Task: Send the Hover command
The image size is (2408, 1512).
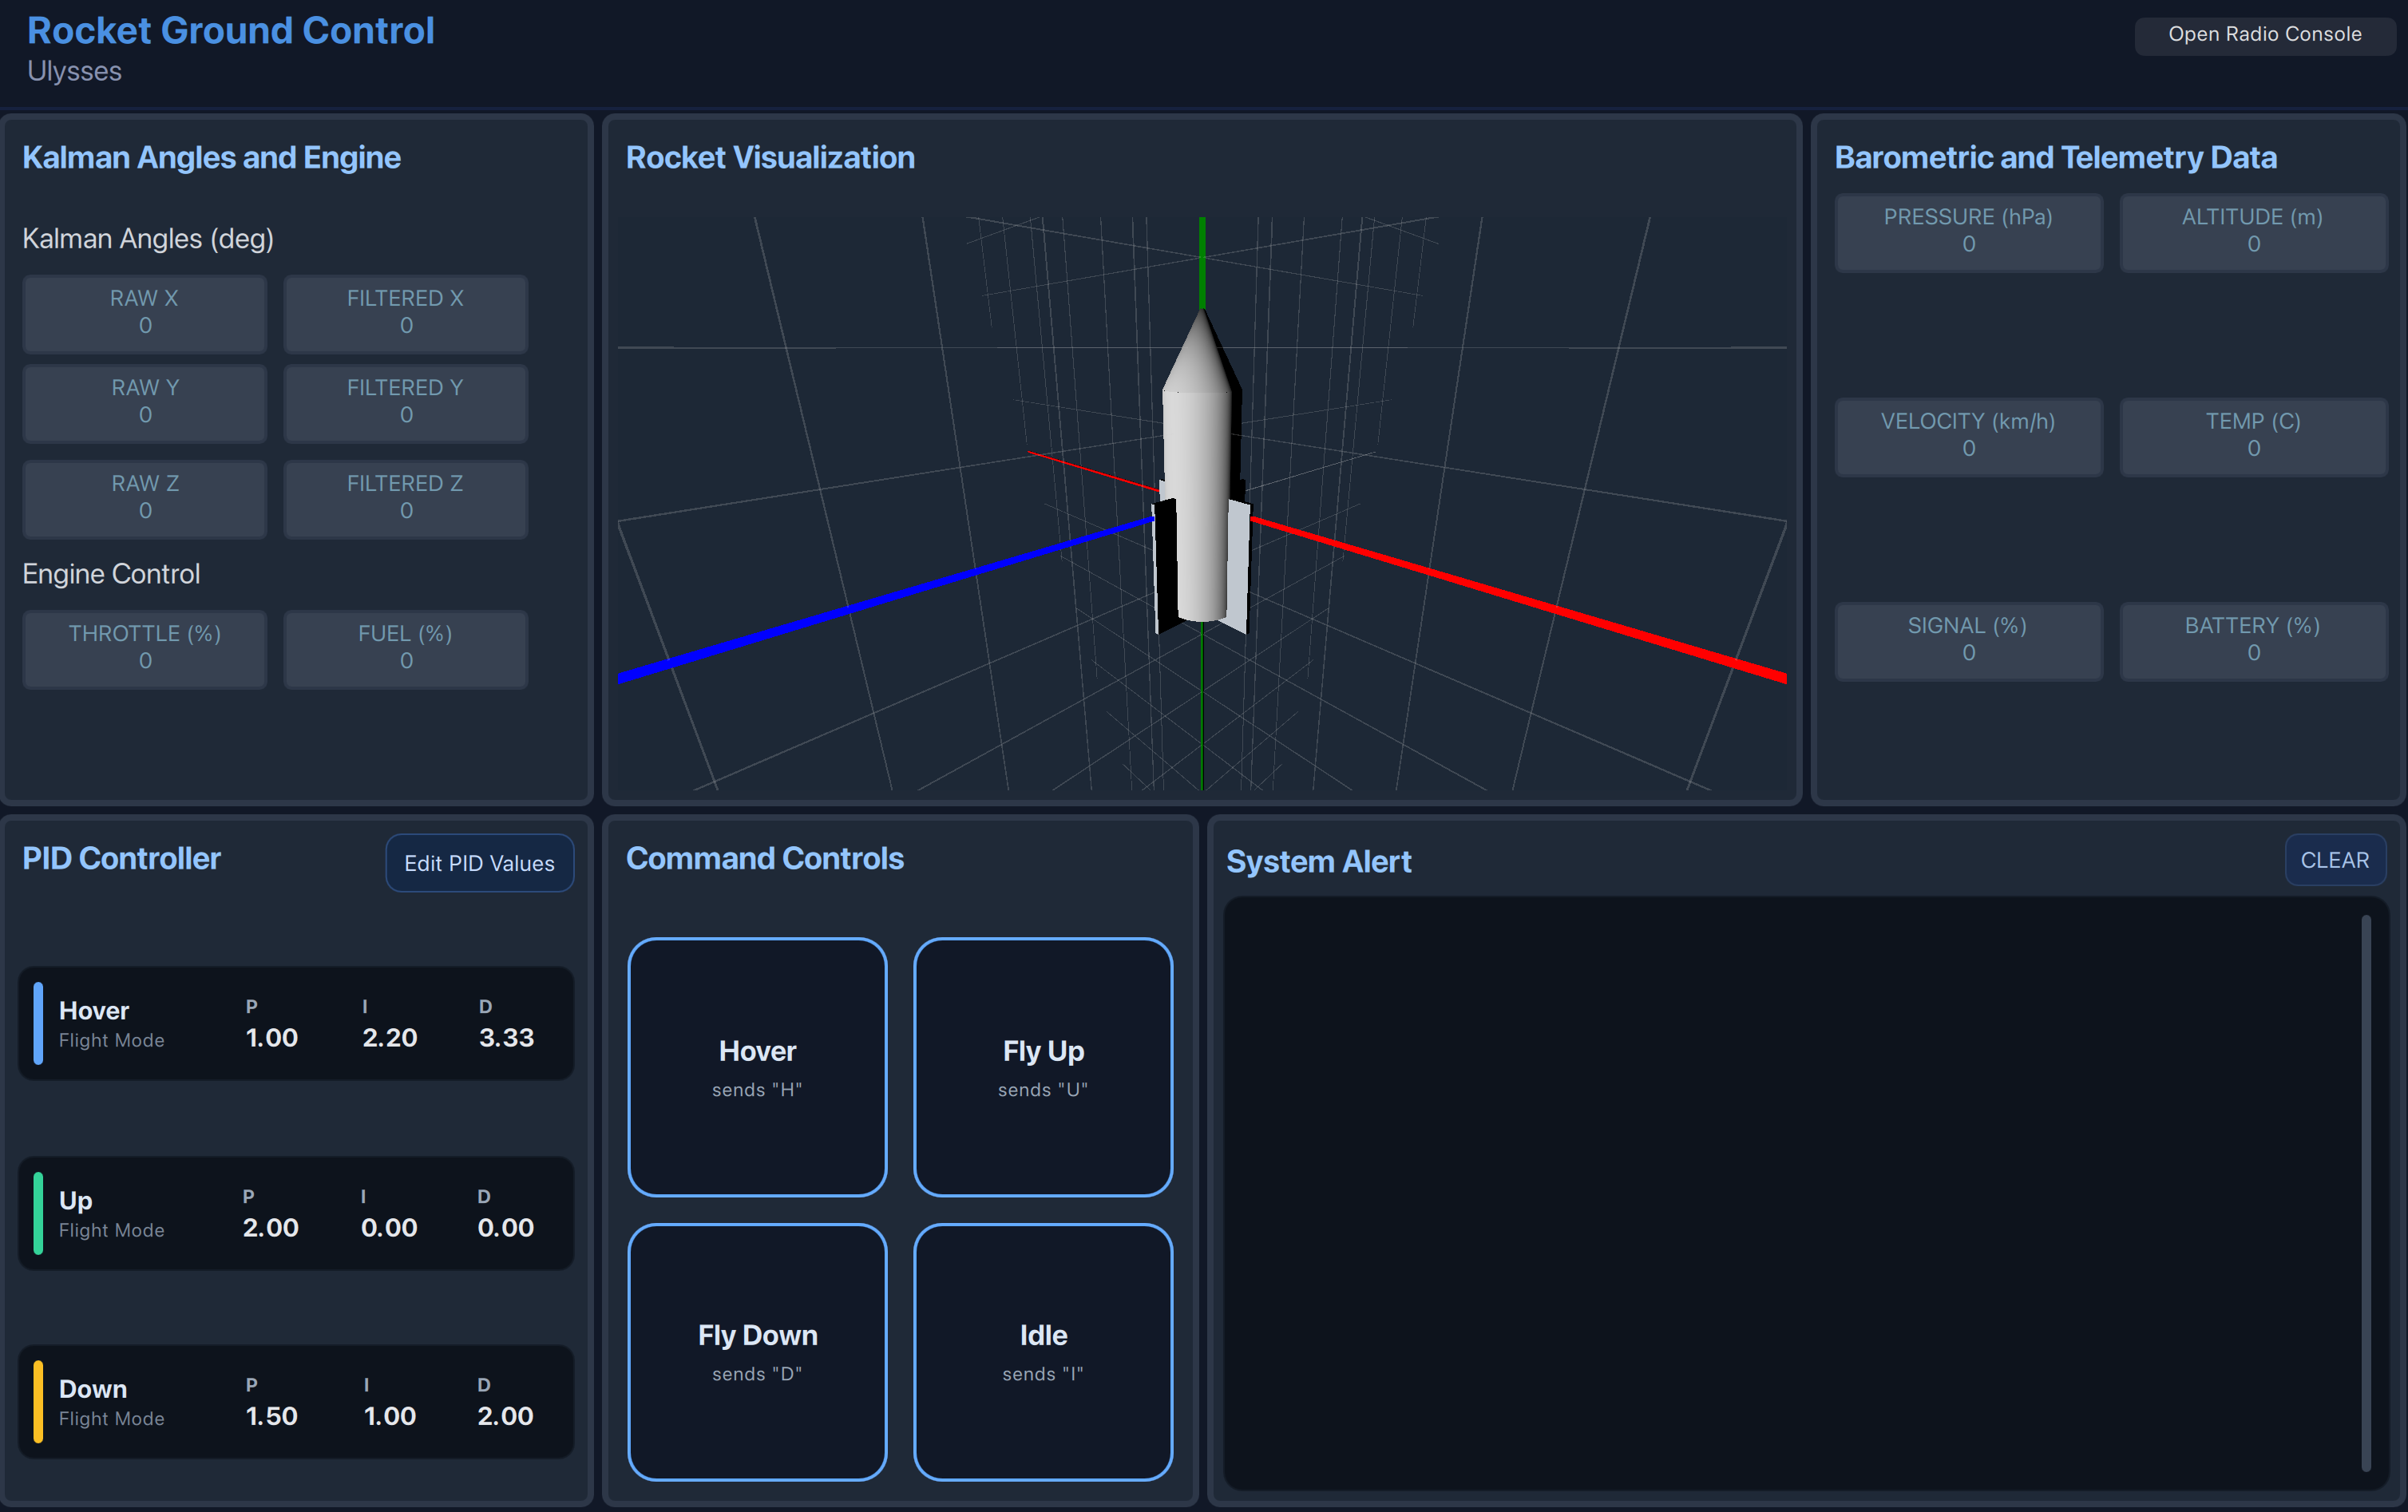Action: pos(756,1066)
